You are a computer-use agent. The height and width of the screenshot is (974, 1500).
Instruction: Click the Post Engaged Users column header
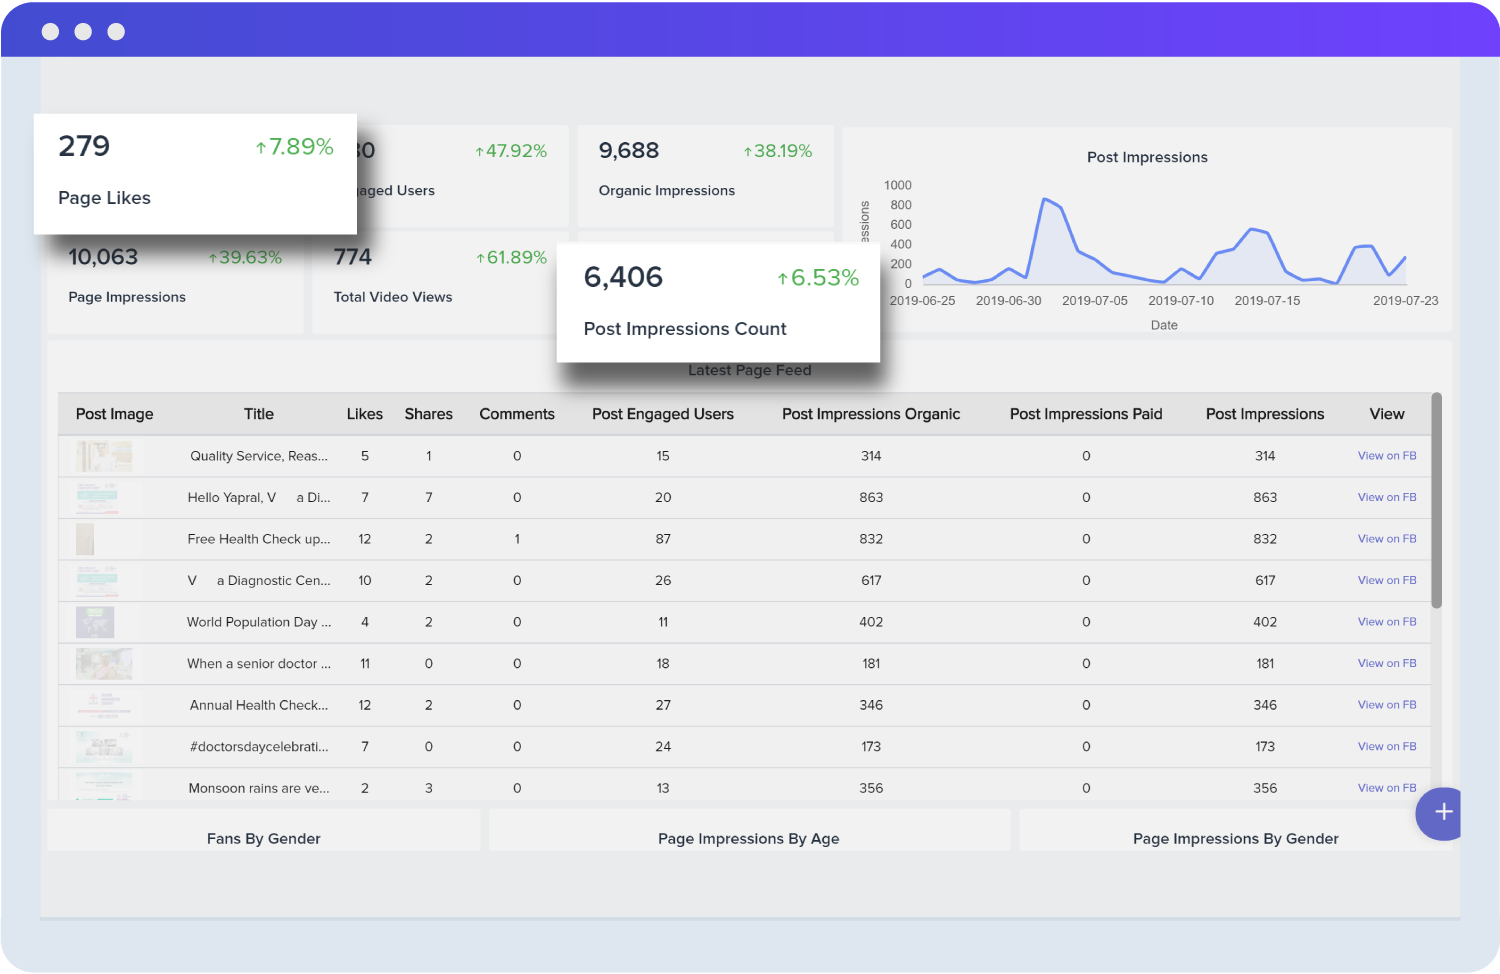pyautogui.click(x=663, y=414)
